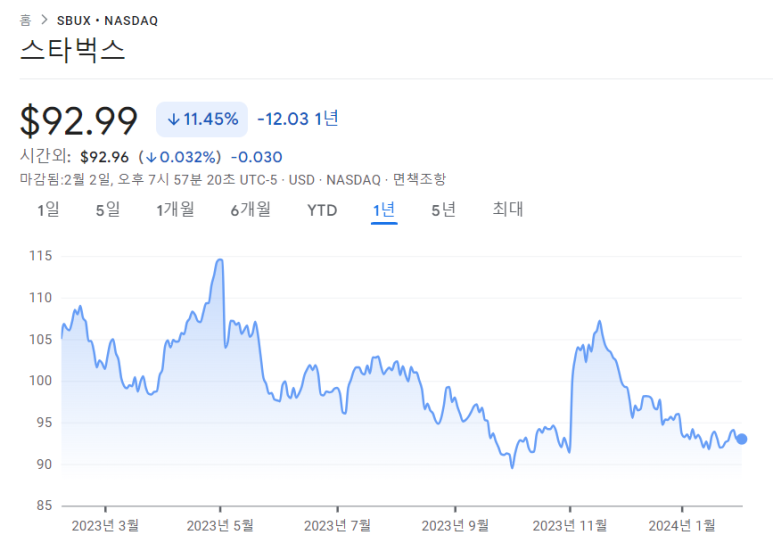Click the 90 y-axis label
This screenshot has height=543, width=773.
[43, 465]
